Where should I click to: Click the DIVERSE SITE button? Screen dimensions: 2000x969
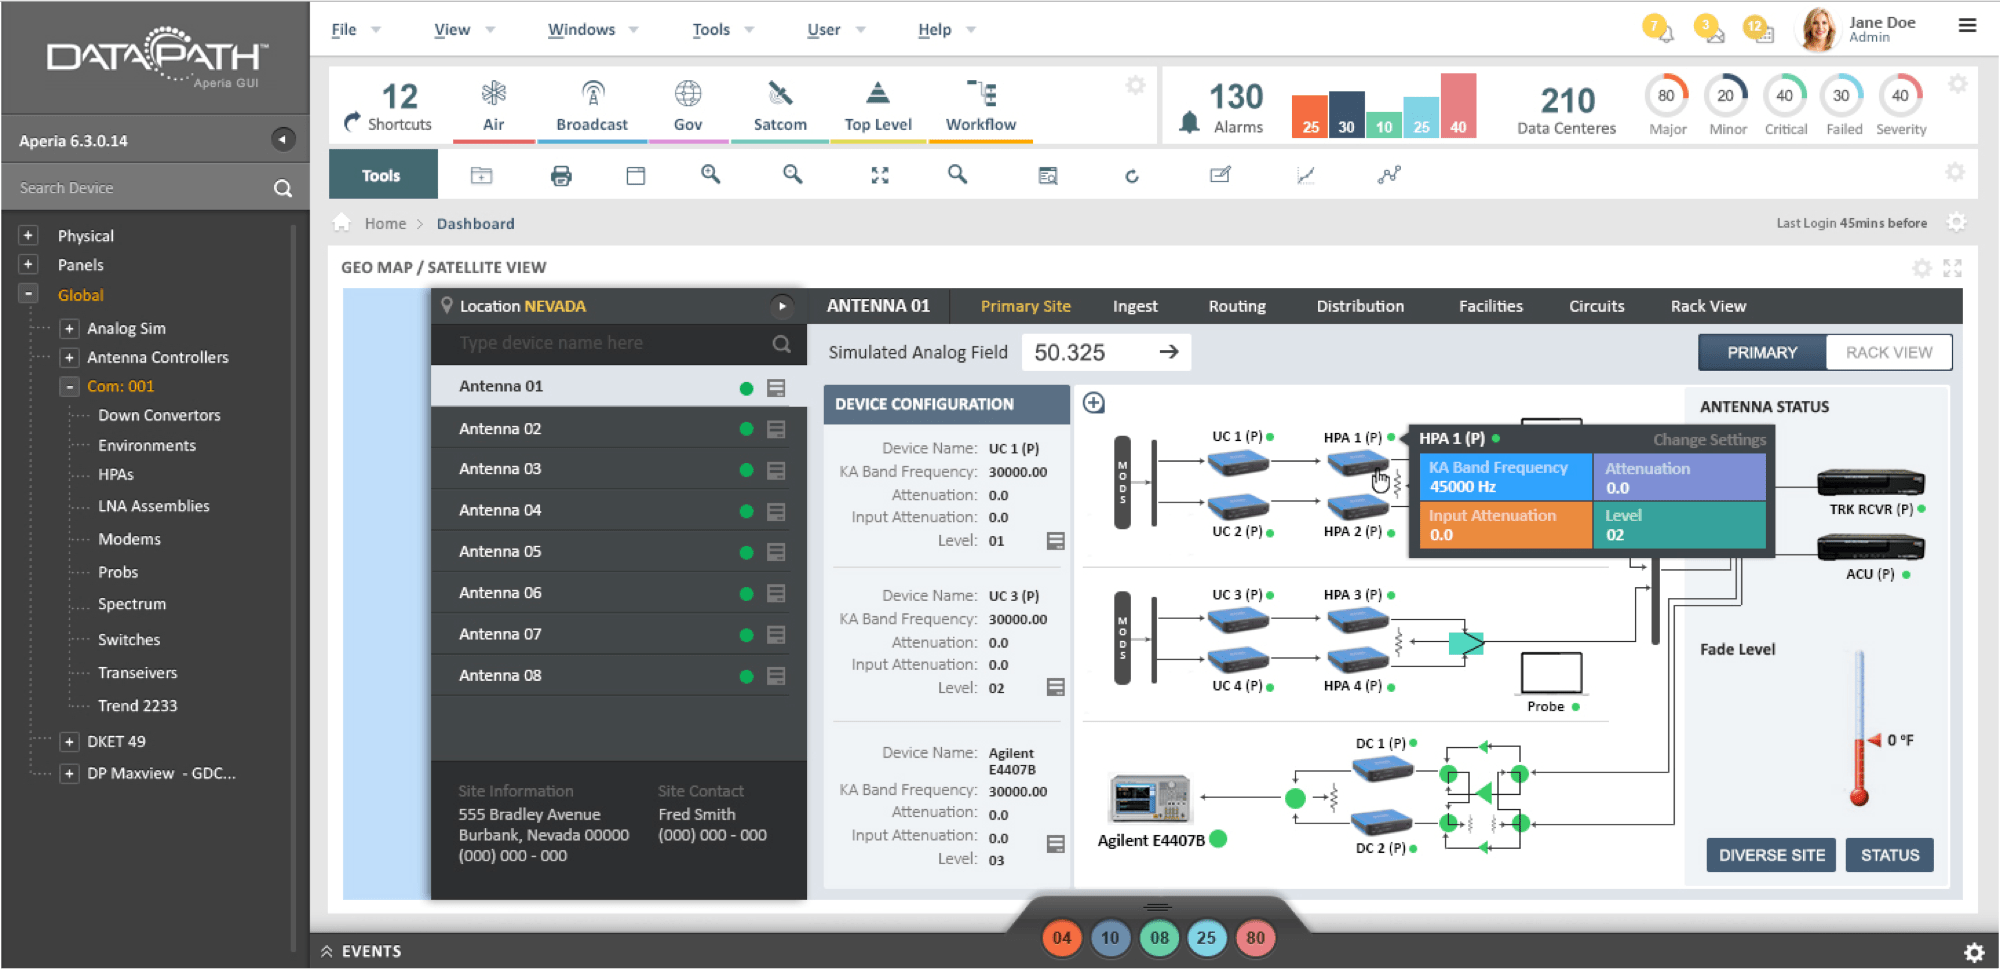click(x=1770, y=855)
